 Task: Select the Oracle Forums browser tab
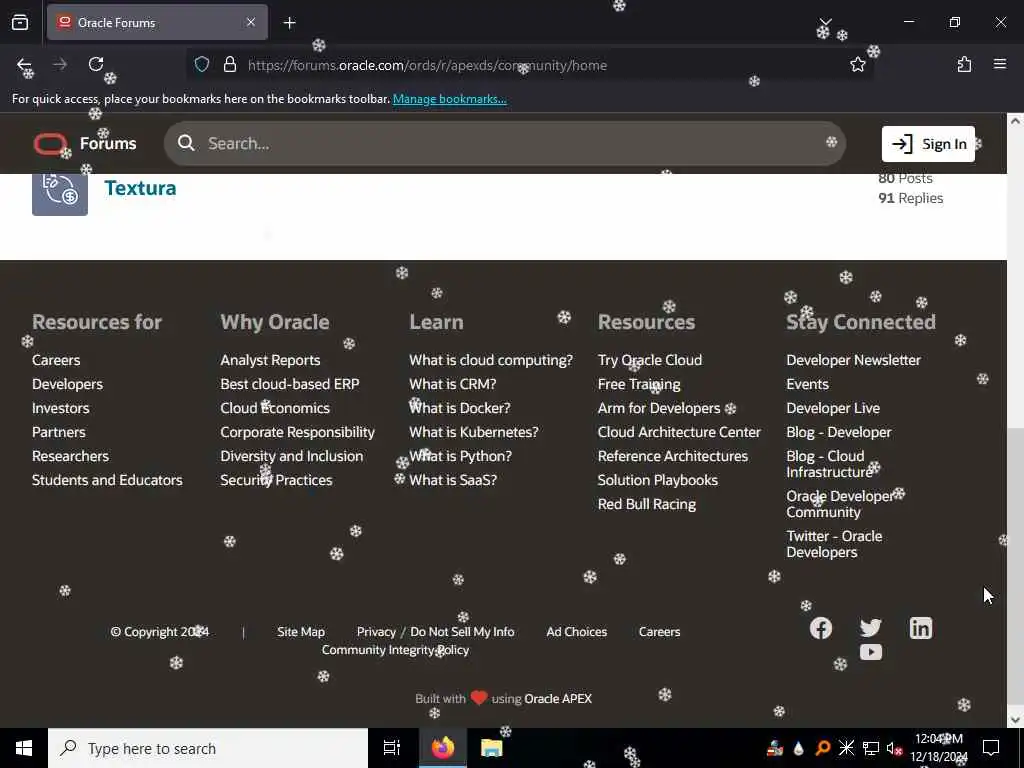(x=157, y=22)
